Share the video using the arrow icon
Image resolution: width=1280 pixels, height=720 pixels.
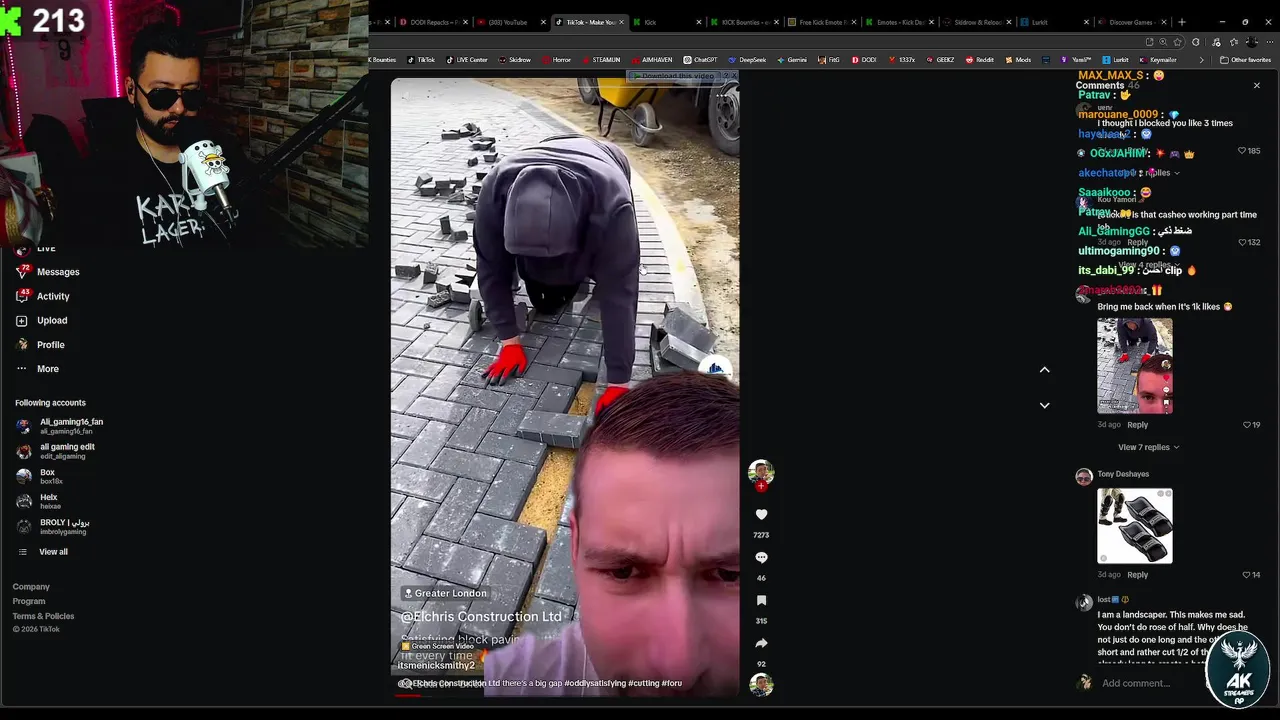(x=761, y=643)
